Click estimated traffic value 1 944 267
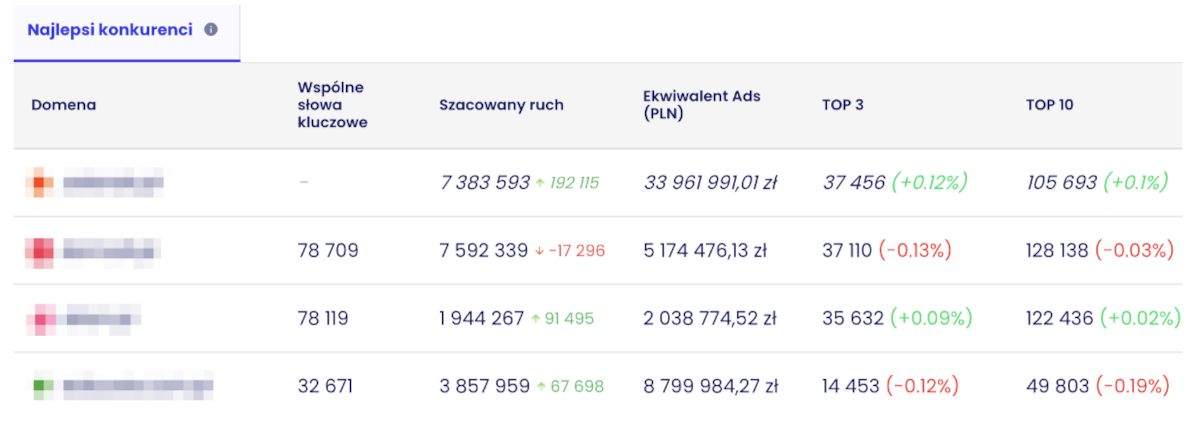 coord(481,319)
